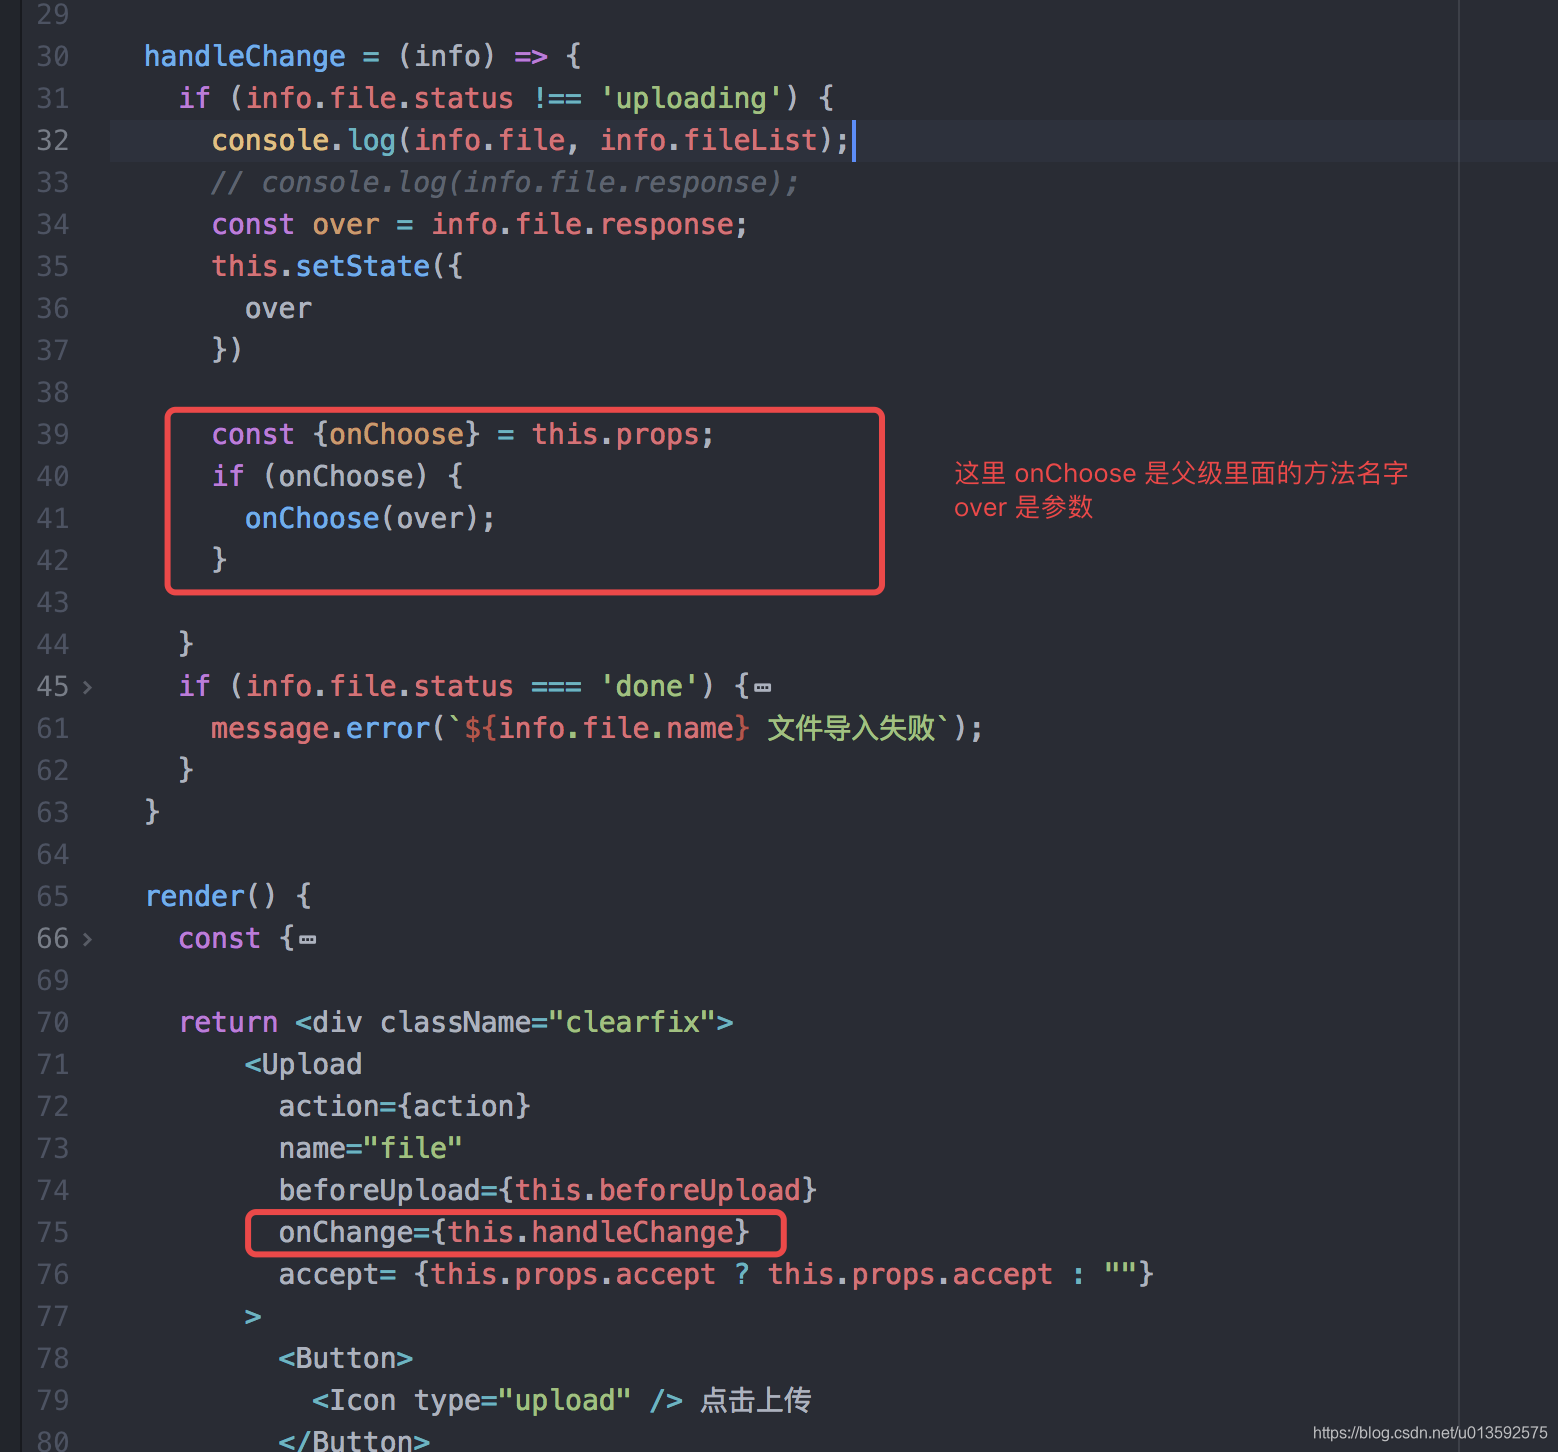
Task: Click 点击上传 text on line 79
Action: tap(755, 1400)
